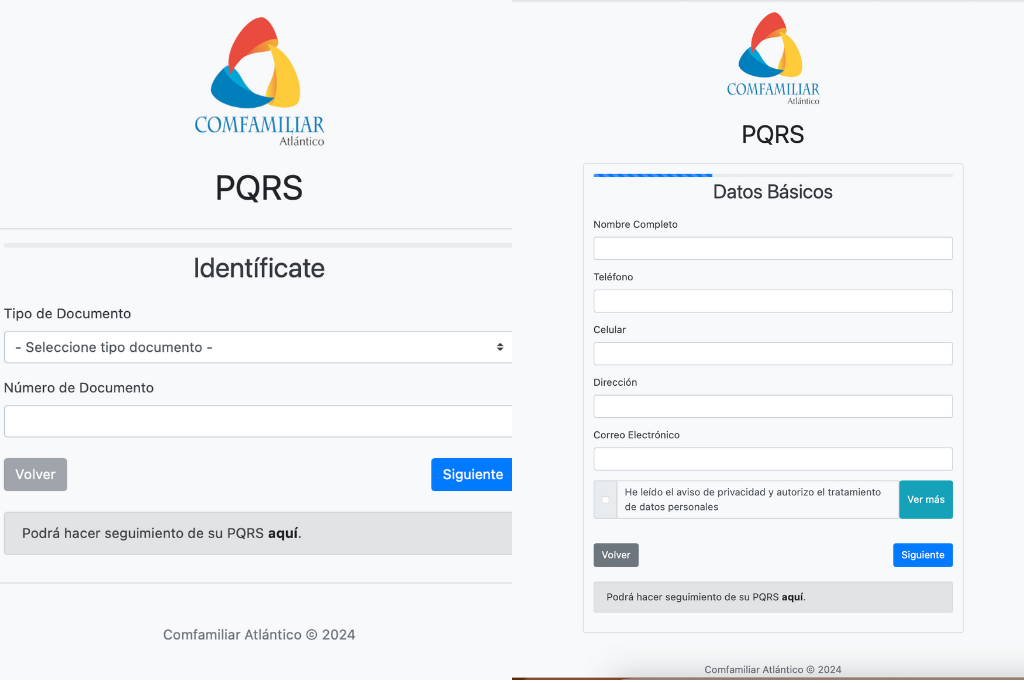Click the gray progress bar above Identifícate
Image resolution: width=1024 pixels, height=683 pixels.
pos(258,245)
